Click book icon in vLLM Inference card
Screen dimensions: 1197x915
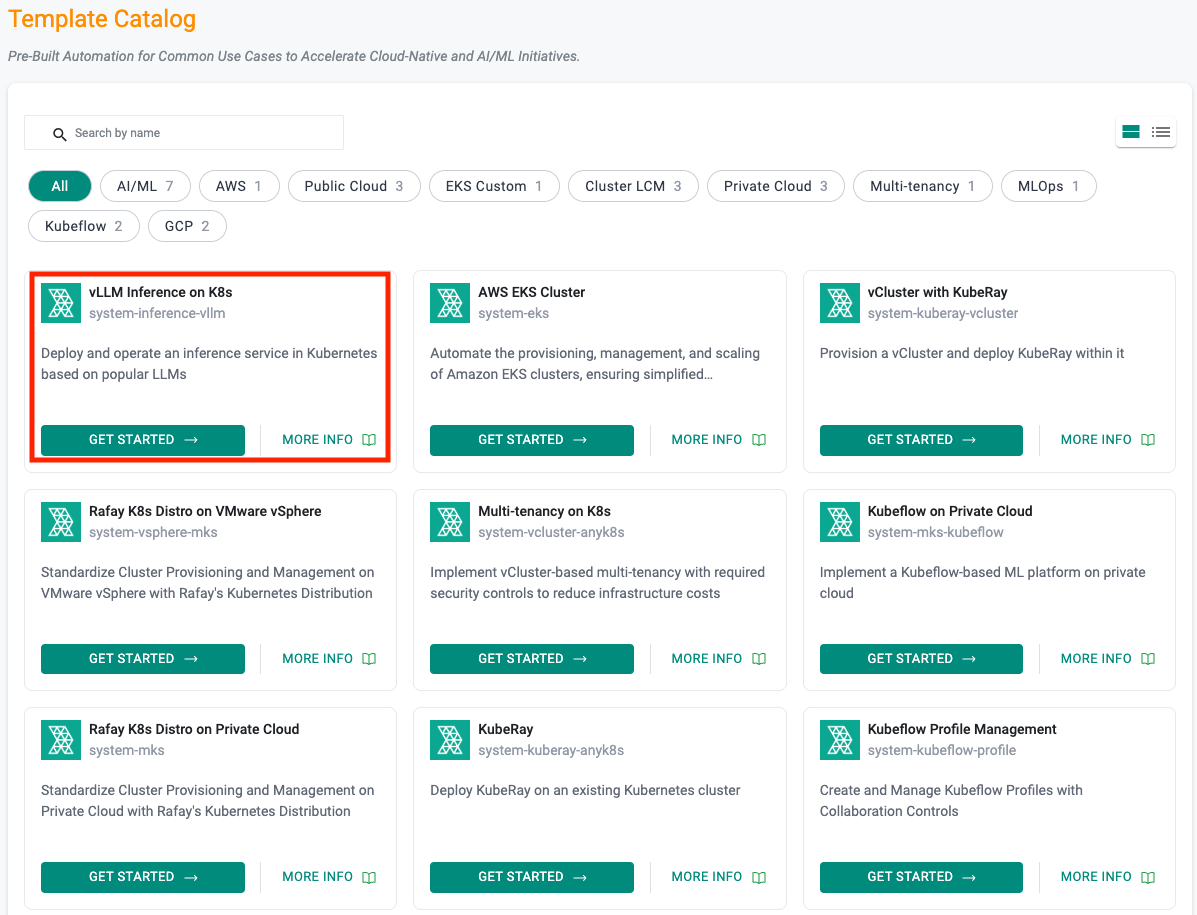(x=369, y=440)
